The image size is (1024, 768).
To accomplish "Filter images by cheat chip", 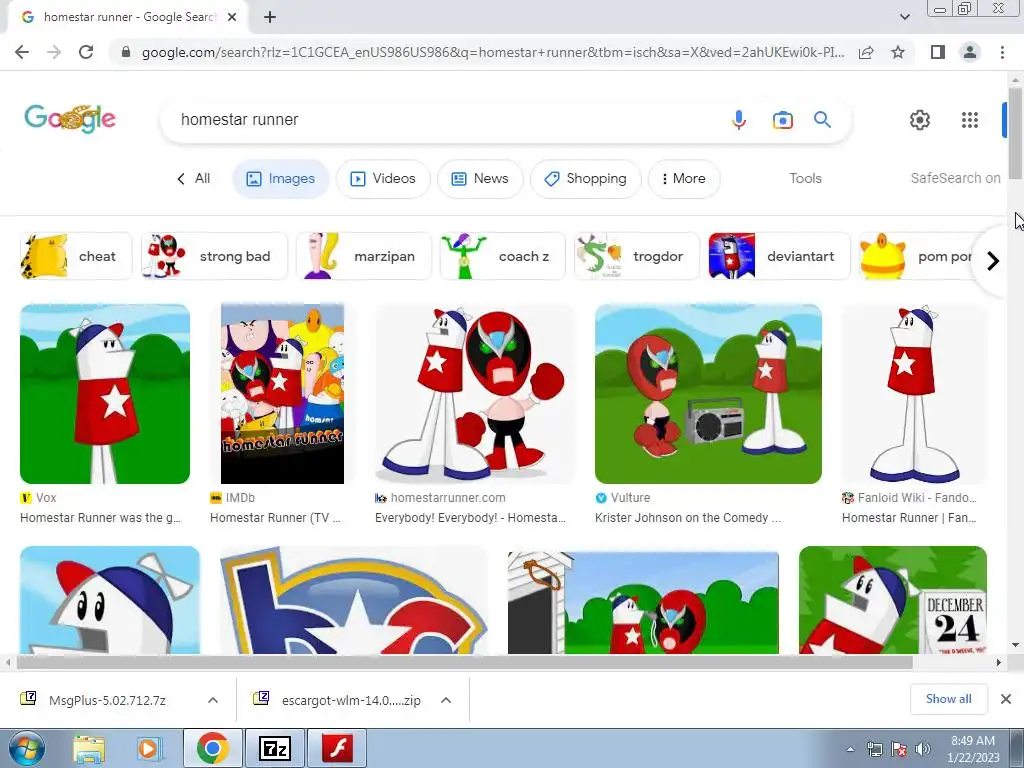I will 76,256.
